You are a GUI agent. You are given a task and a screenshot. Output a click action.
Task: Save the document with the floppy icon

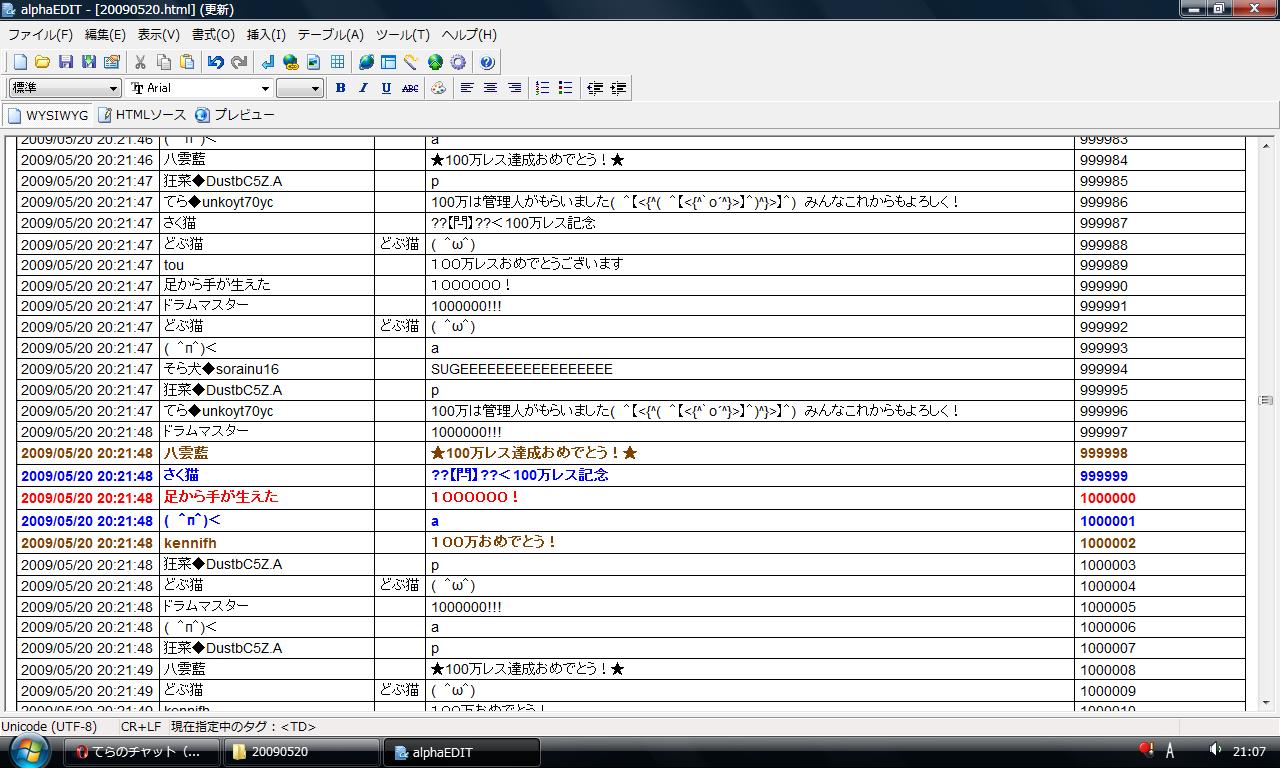coord(66,62)
